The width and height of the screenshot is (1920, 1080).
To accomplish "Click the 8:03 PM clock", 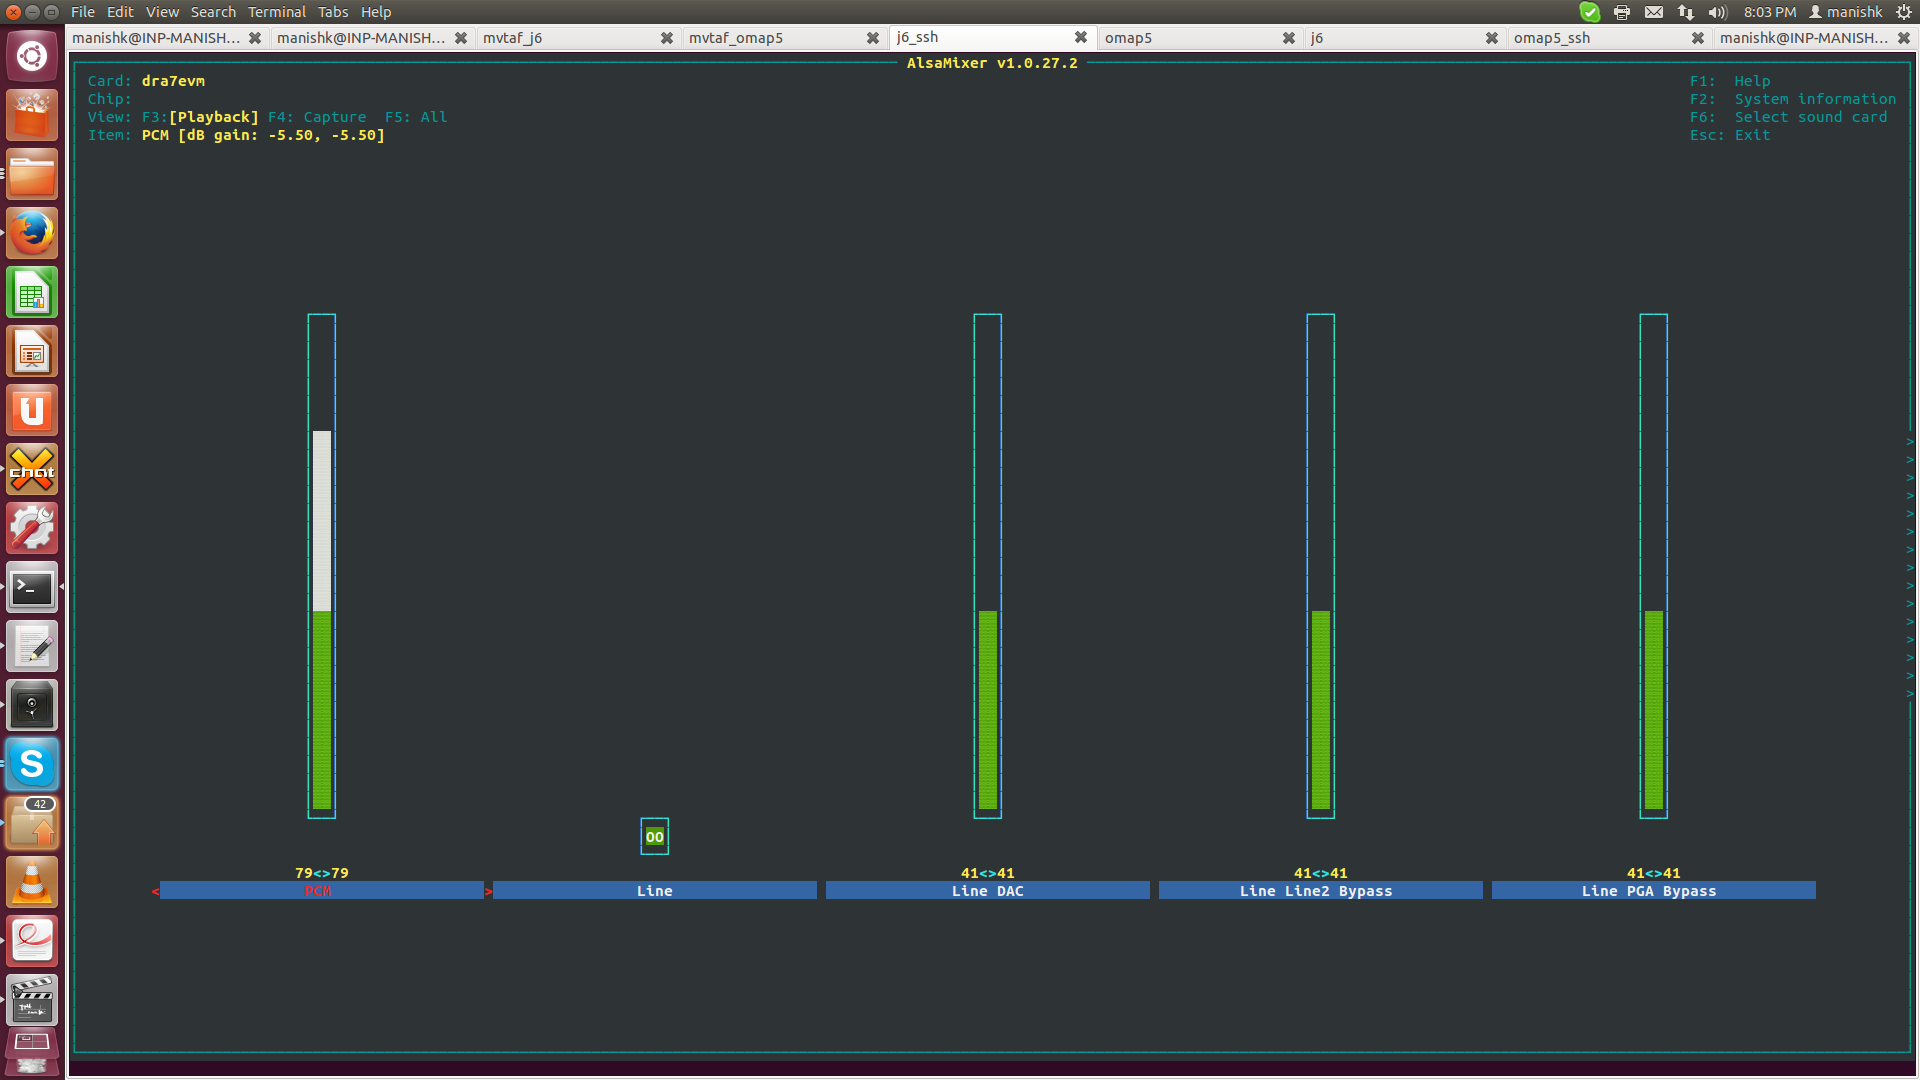I will tap(1770, 12).
